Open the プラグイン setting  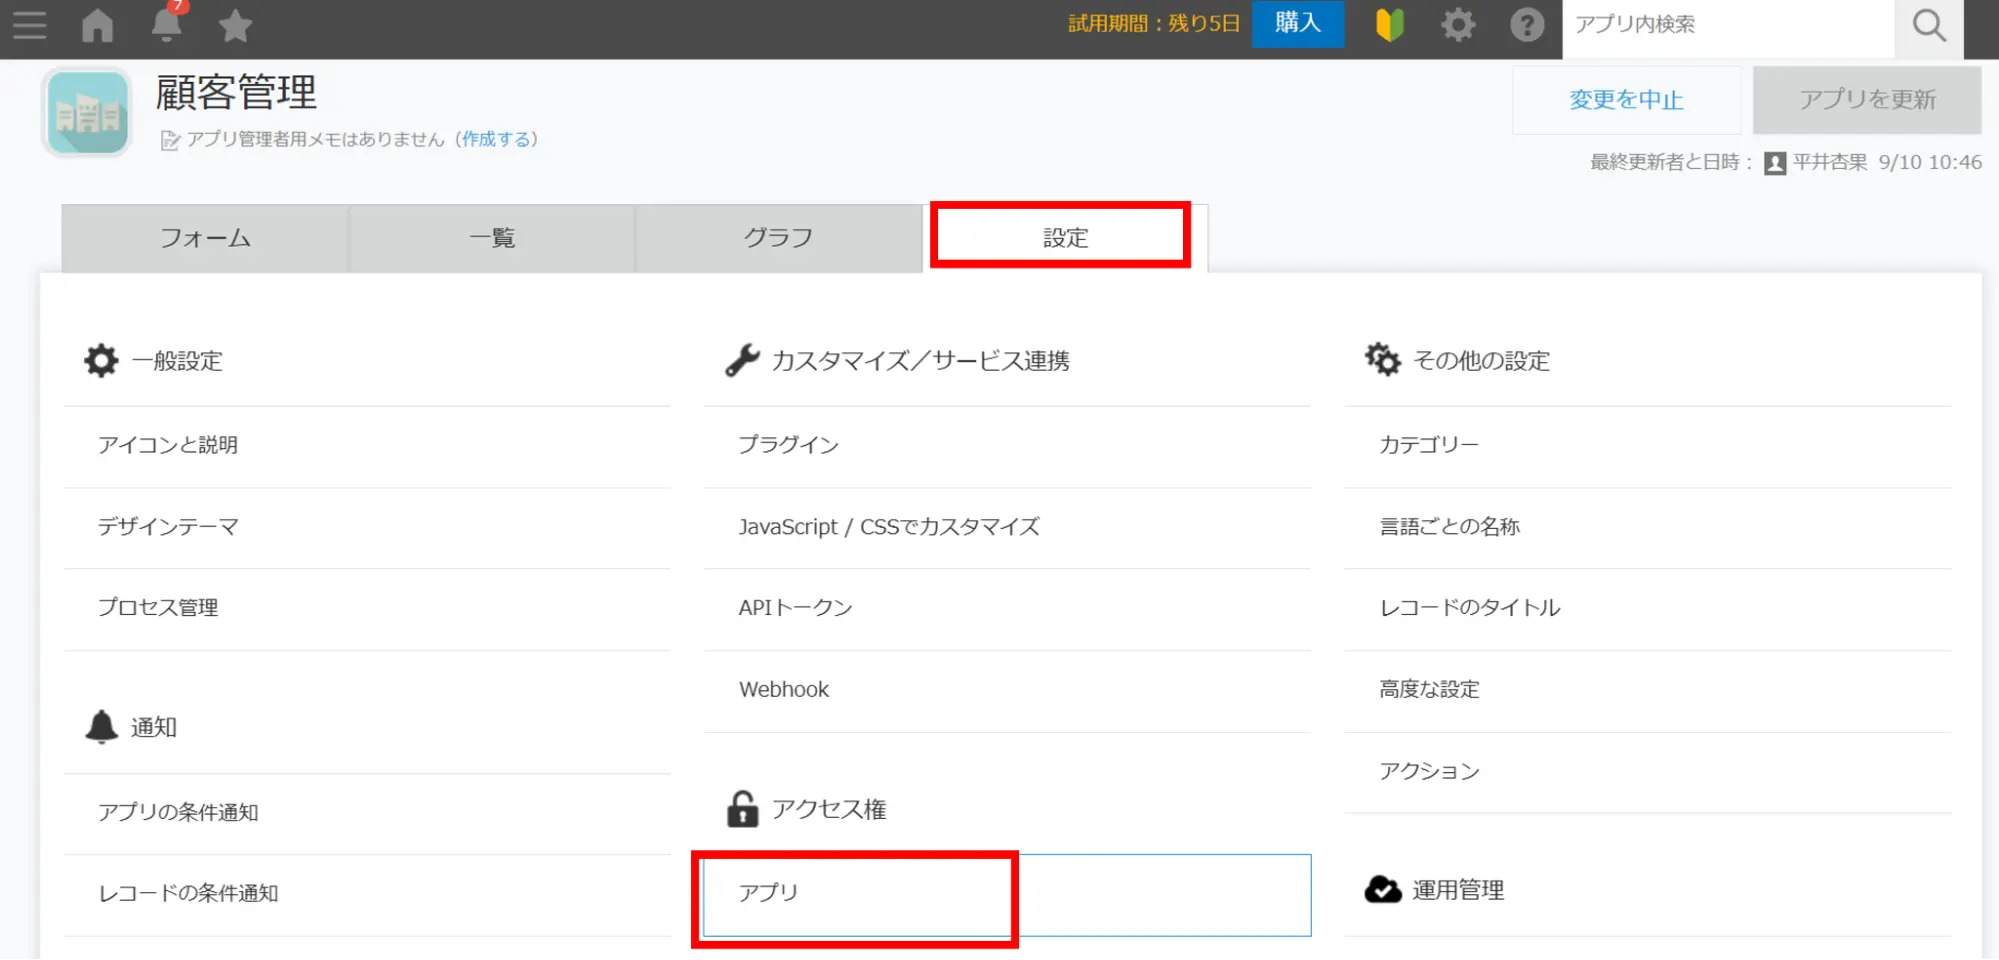click(x=788, y=445)
